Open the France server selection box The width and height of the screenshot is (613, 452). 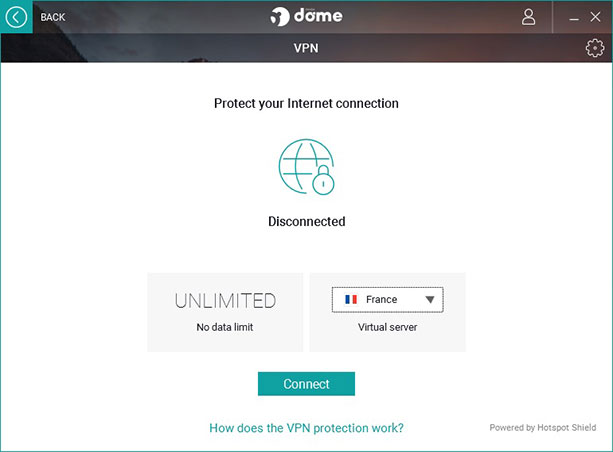[x=387, y=300]
